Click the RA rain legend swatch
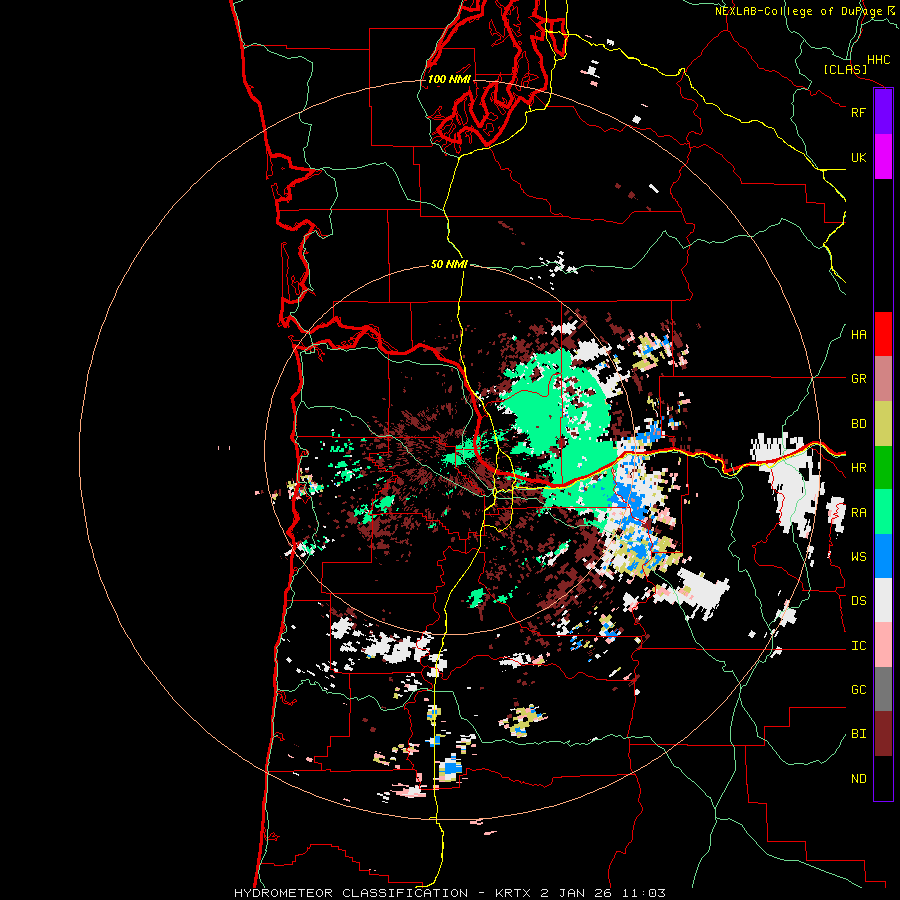 [x=883, y=512]
